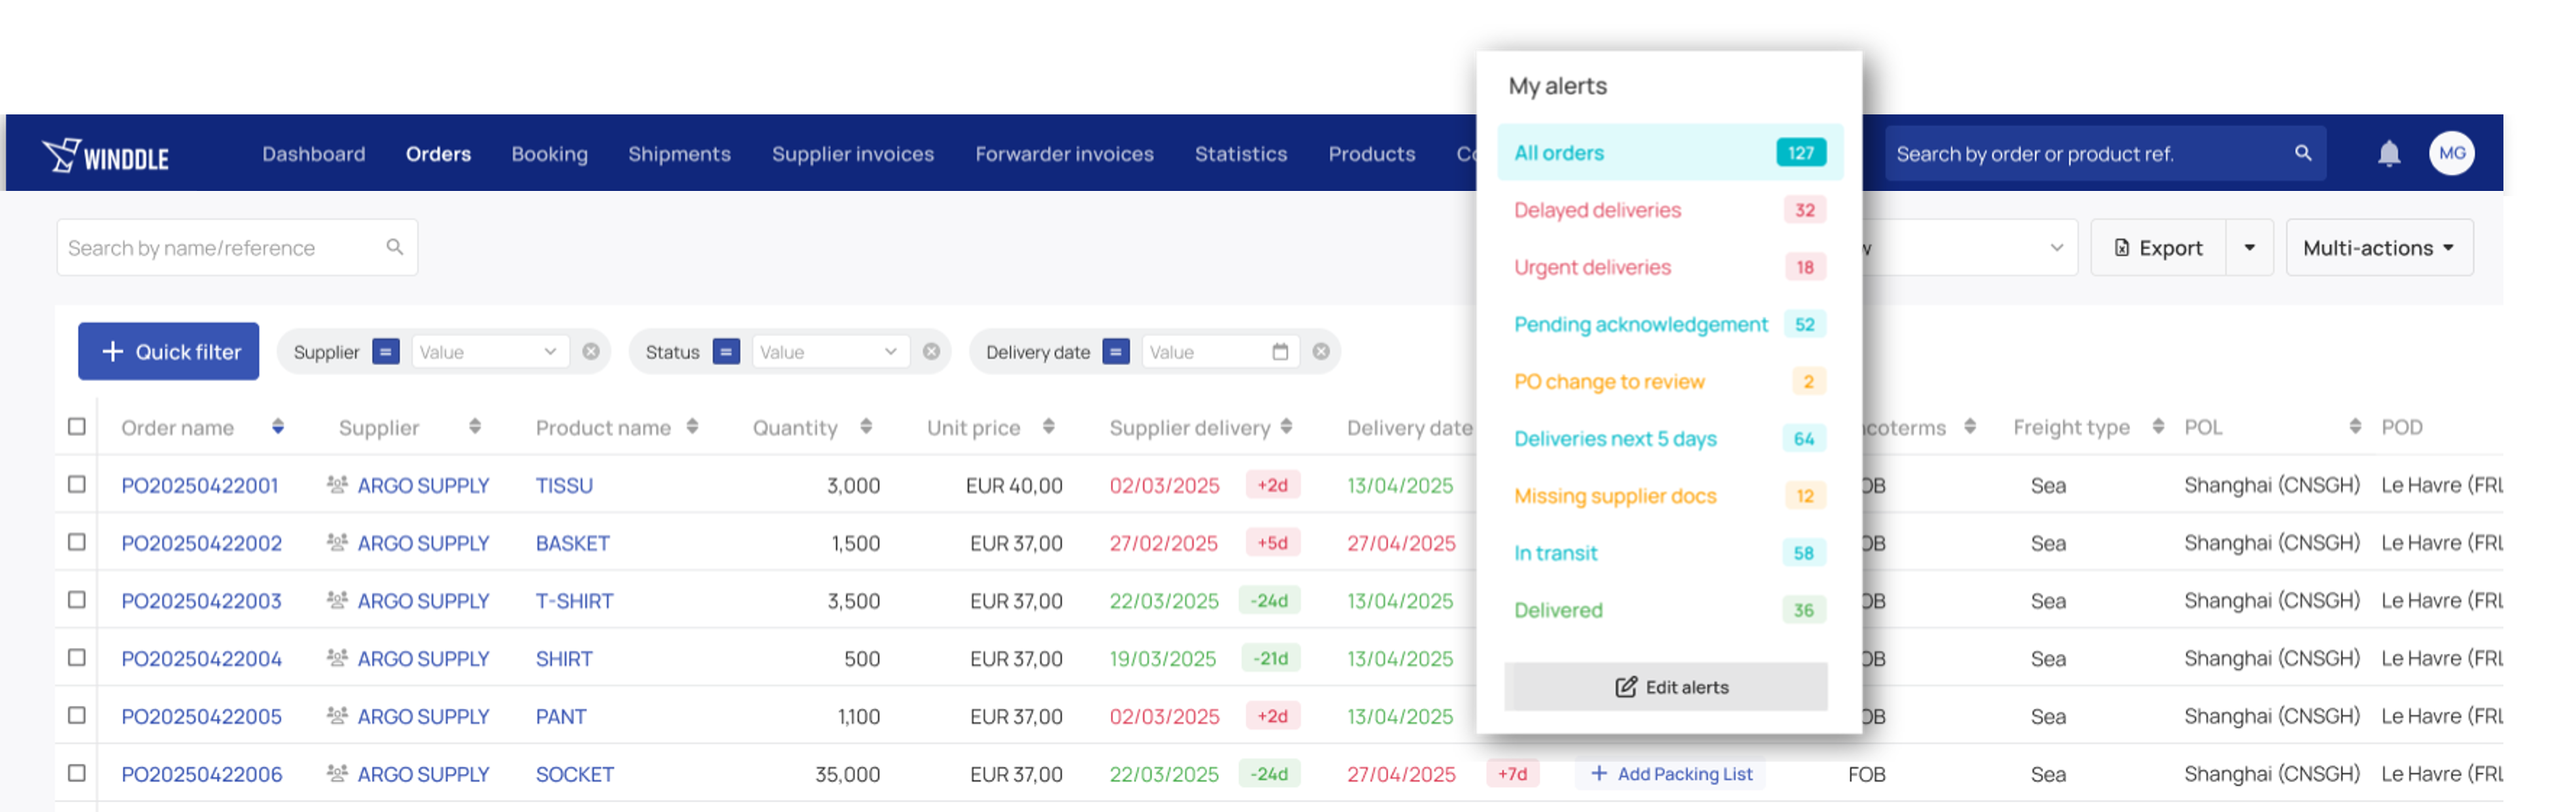Tick the checkbox for order PO20250422004
The width and height of the screenshot is (2576, 812).
coord(77,658)
